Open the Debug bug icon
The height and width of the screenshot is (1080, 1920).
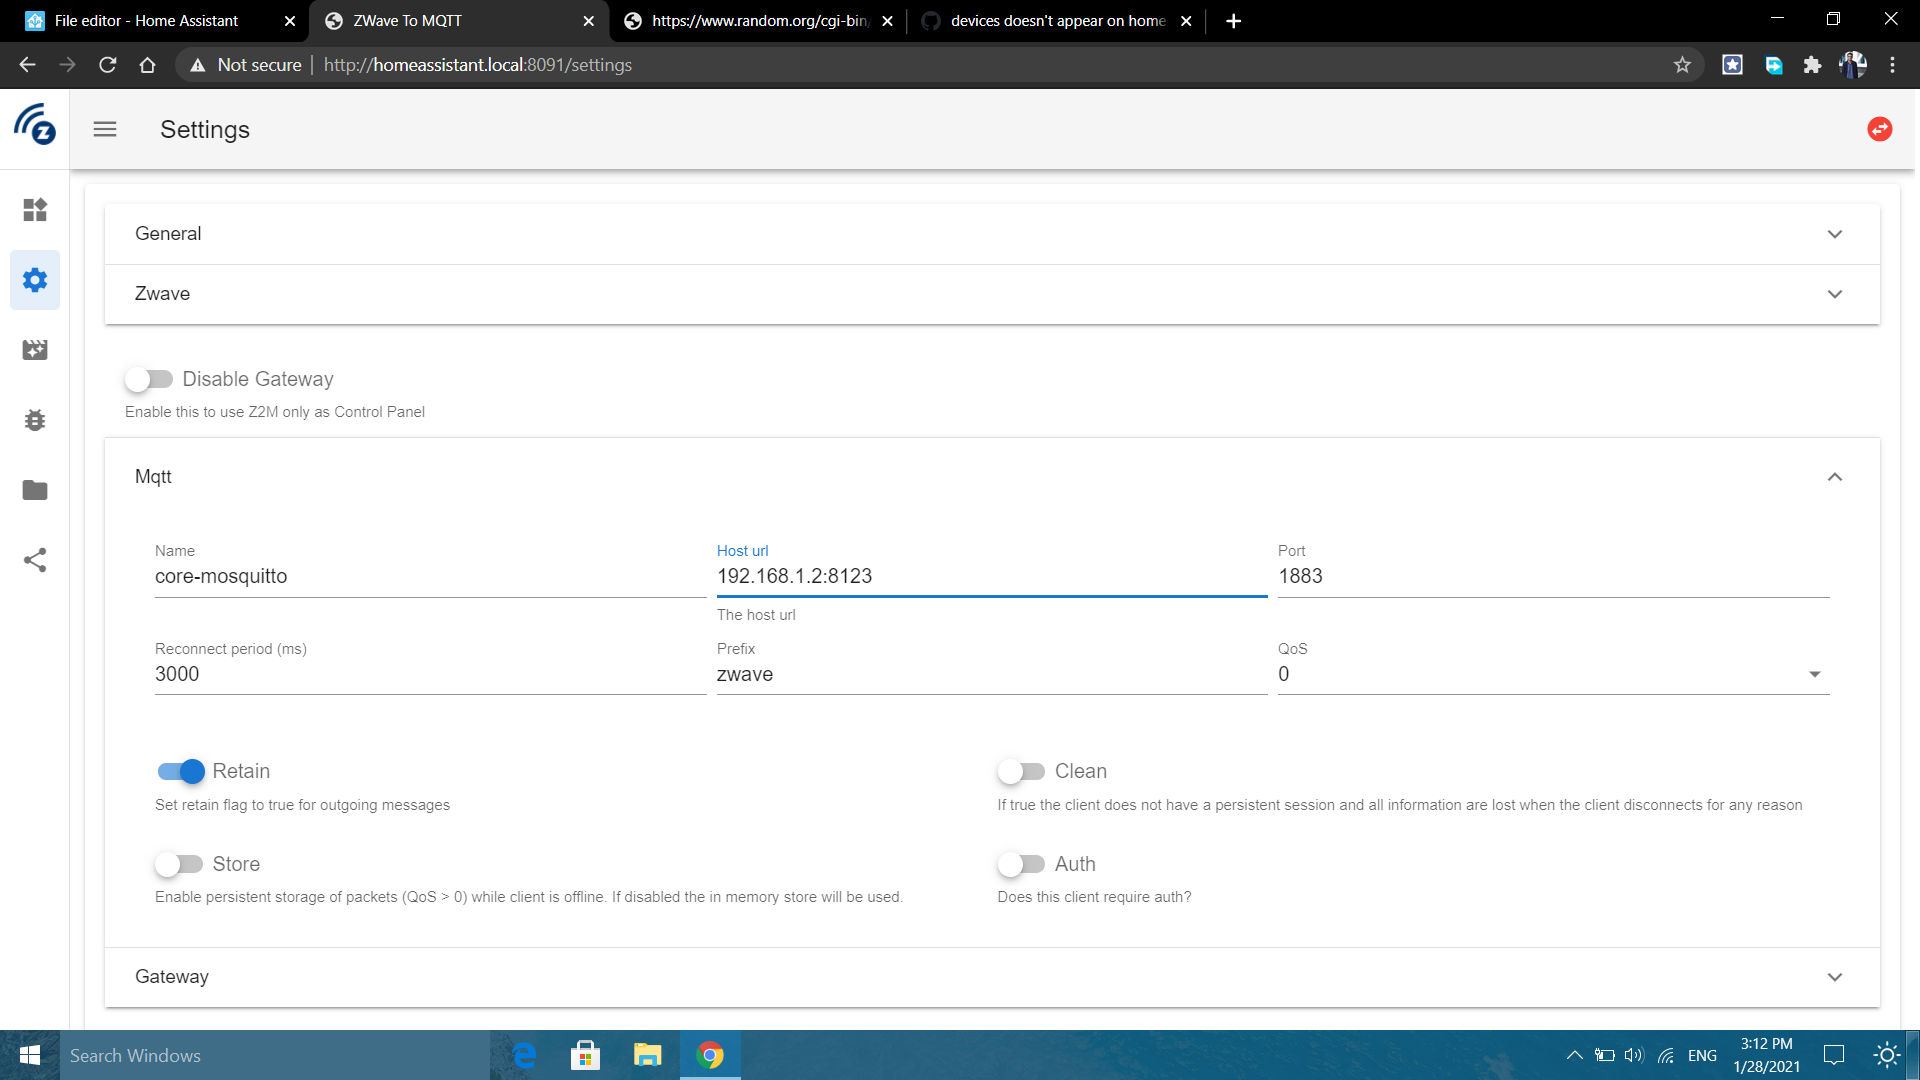pyautogui.click(x=35, y=420)
